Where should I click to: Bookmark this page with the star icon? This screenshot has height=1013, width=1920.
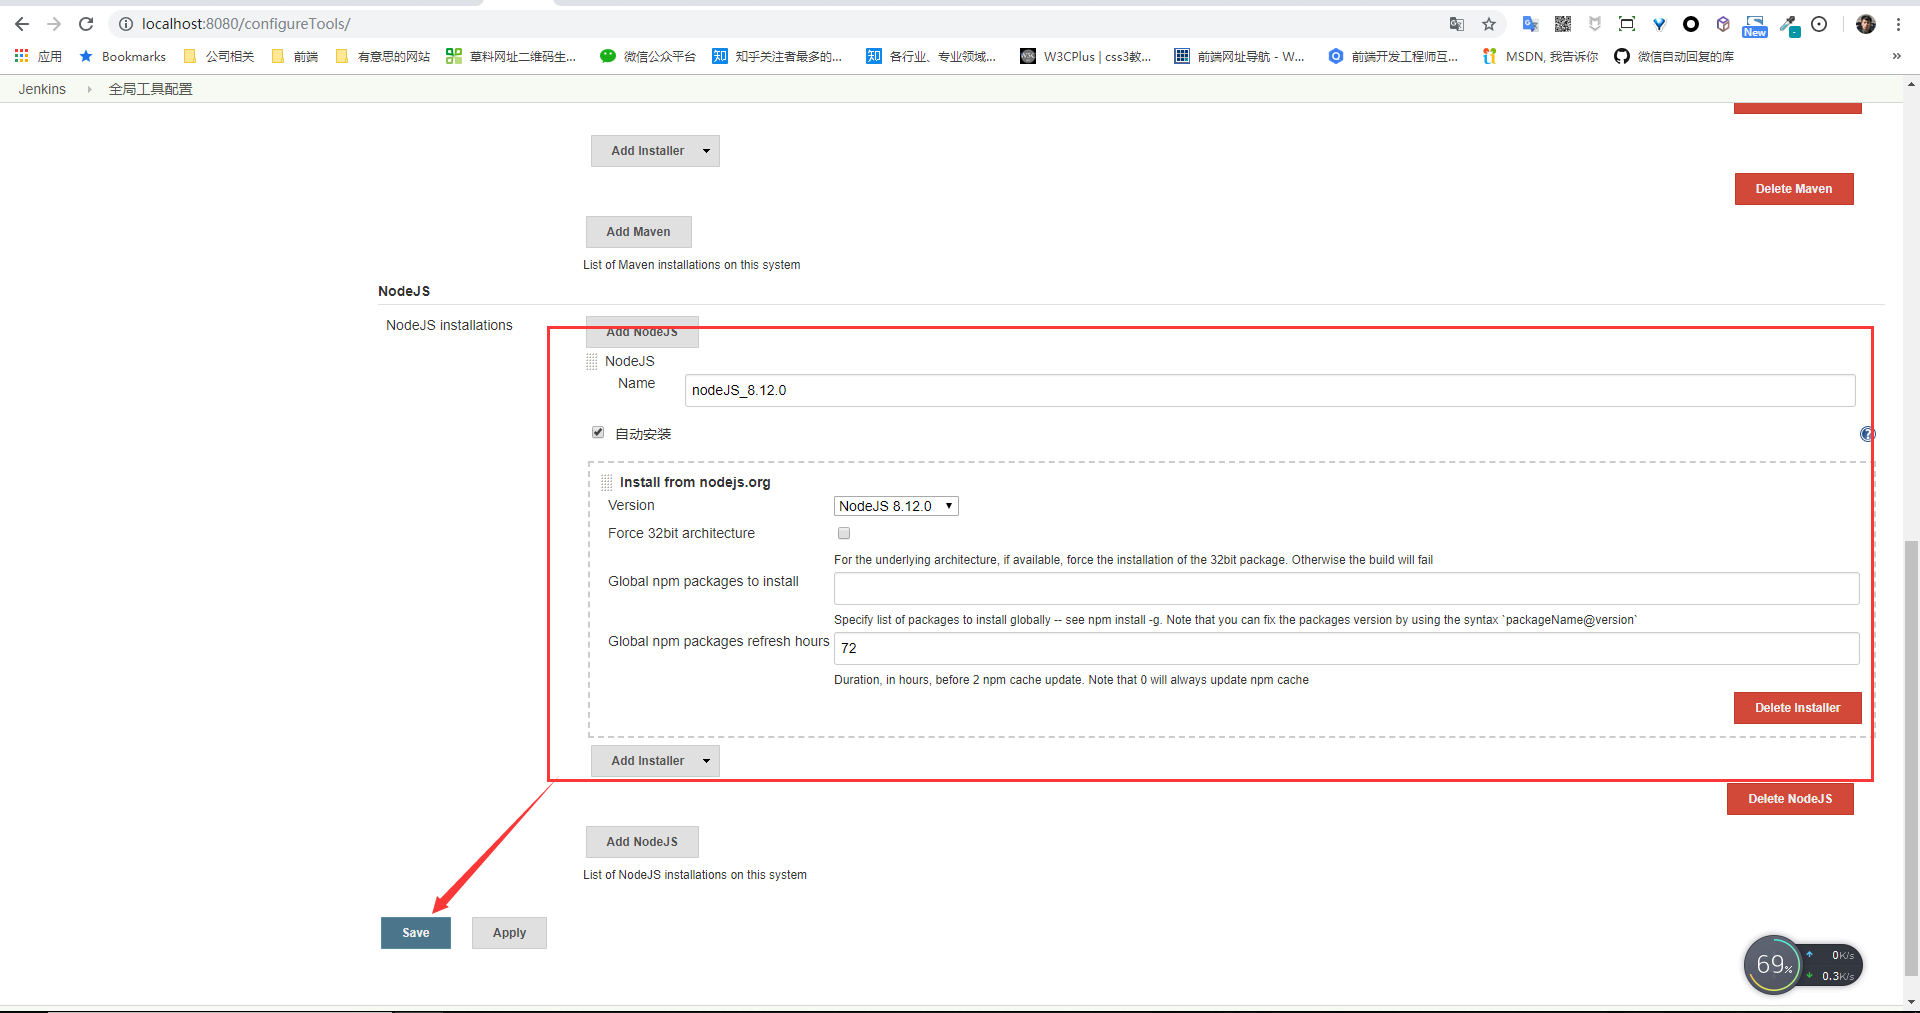1489,24
